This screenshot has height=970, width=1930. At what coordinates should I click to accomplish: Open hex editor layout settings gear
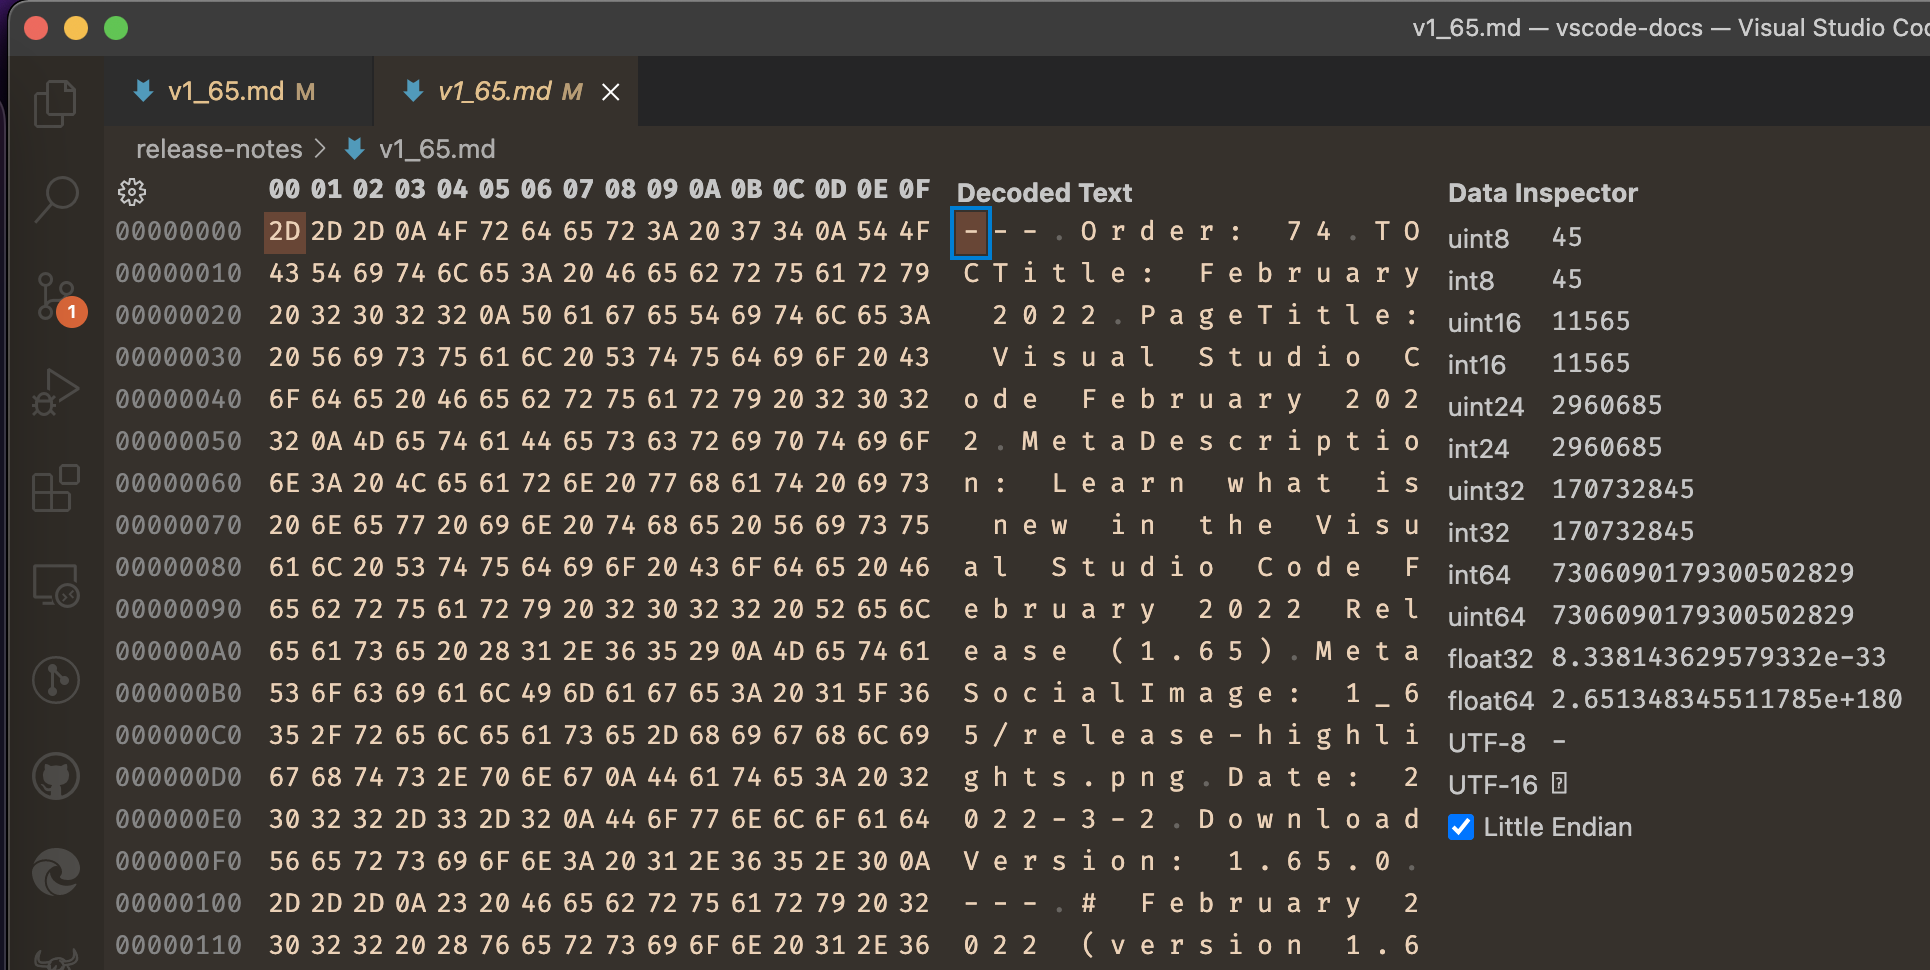tap(132, 192)
